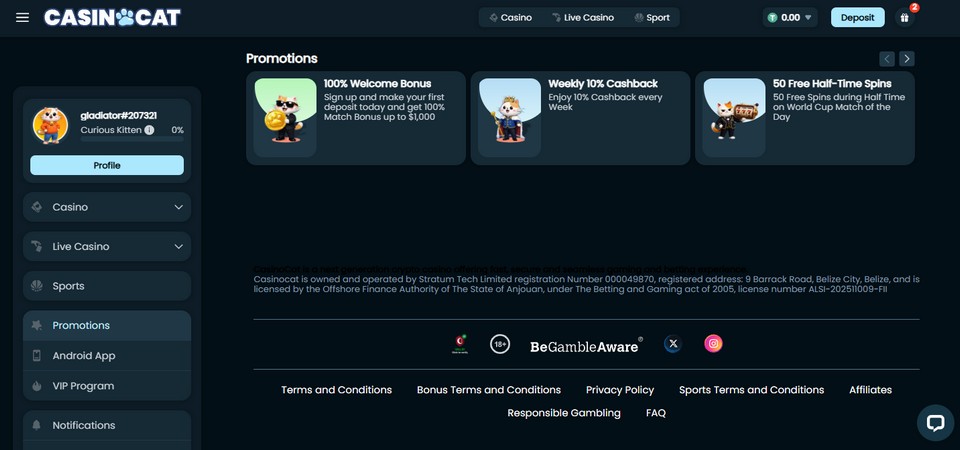Click the Android App phone icon
Screen dimensions: 960x450
[x=37, y=356]
